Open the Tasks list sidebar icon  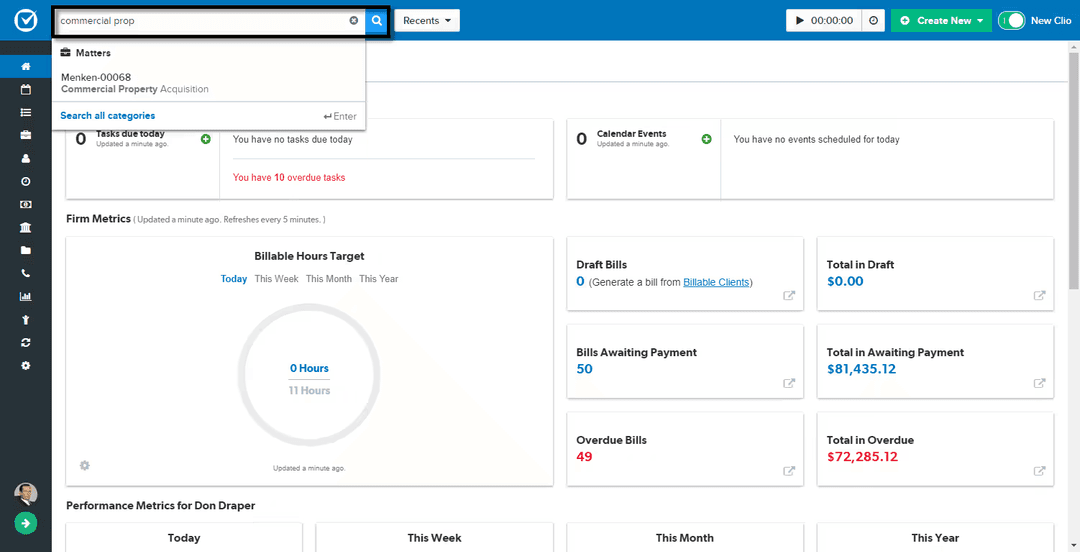pos(25,112)
